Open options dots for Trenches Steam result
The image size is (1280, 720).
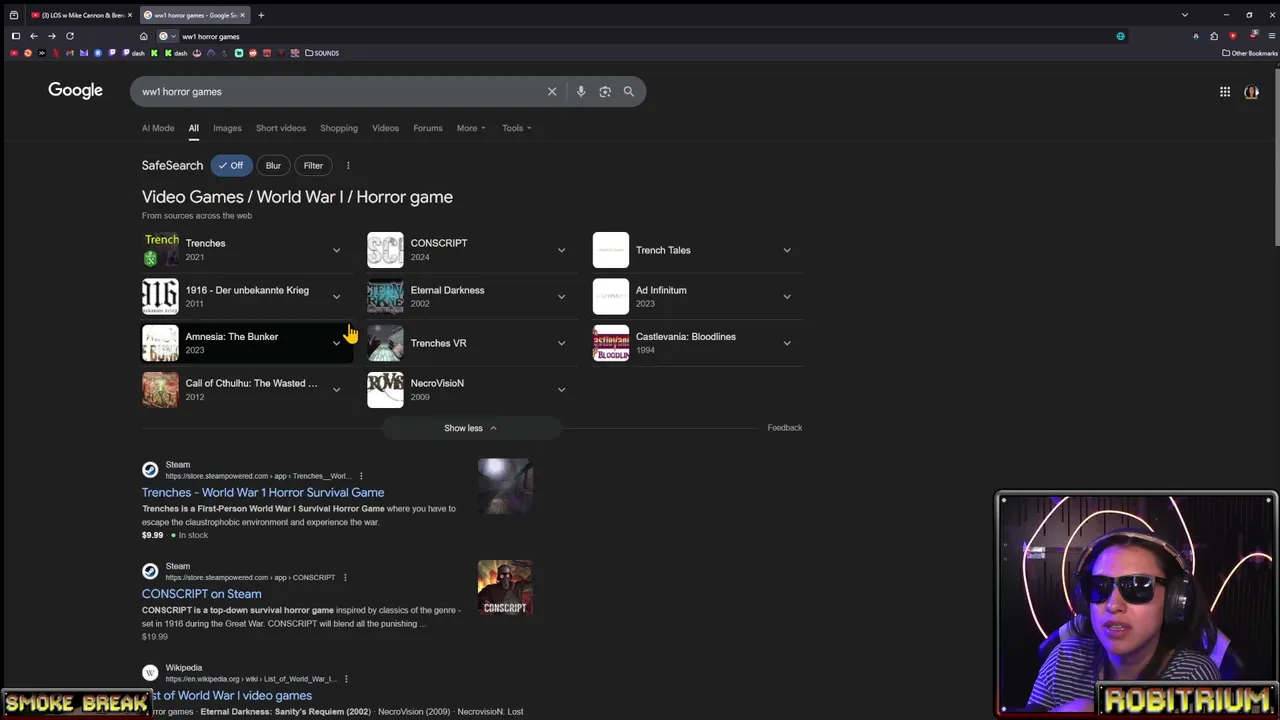point(361,476)
